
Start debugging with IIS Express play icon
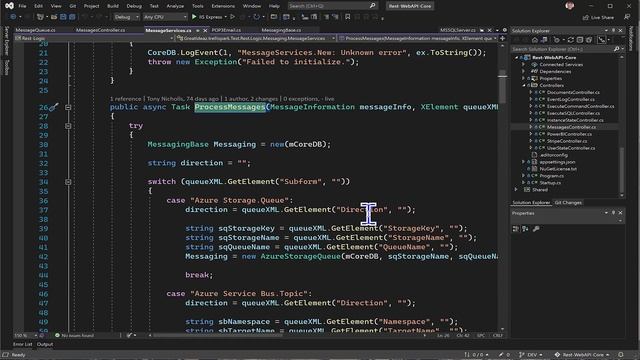[x=194, y=17]
